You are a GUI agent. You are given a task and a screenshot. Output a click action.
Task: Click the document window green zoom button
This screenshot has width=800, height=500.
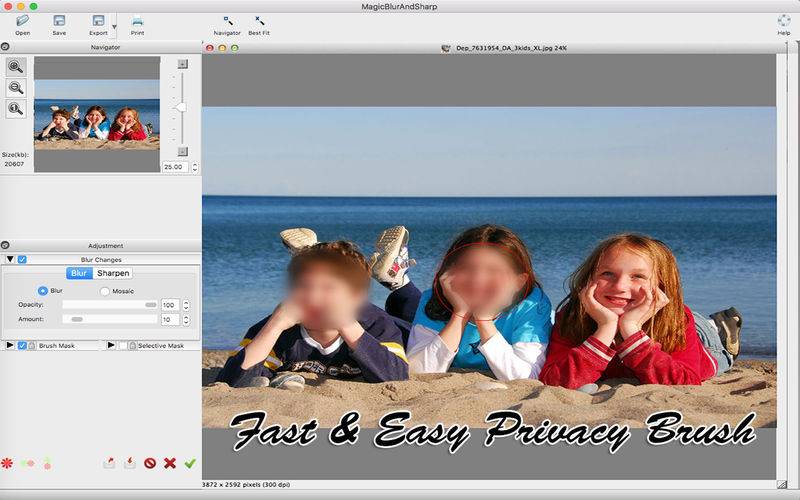(235, 48)
